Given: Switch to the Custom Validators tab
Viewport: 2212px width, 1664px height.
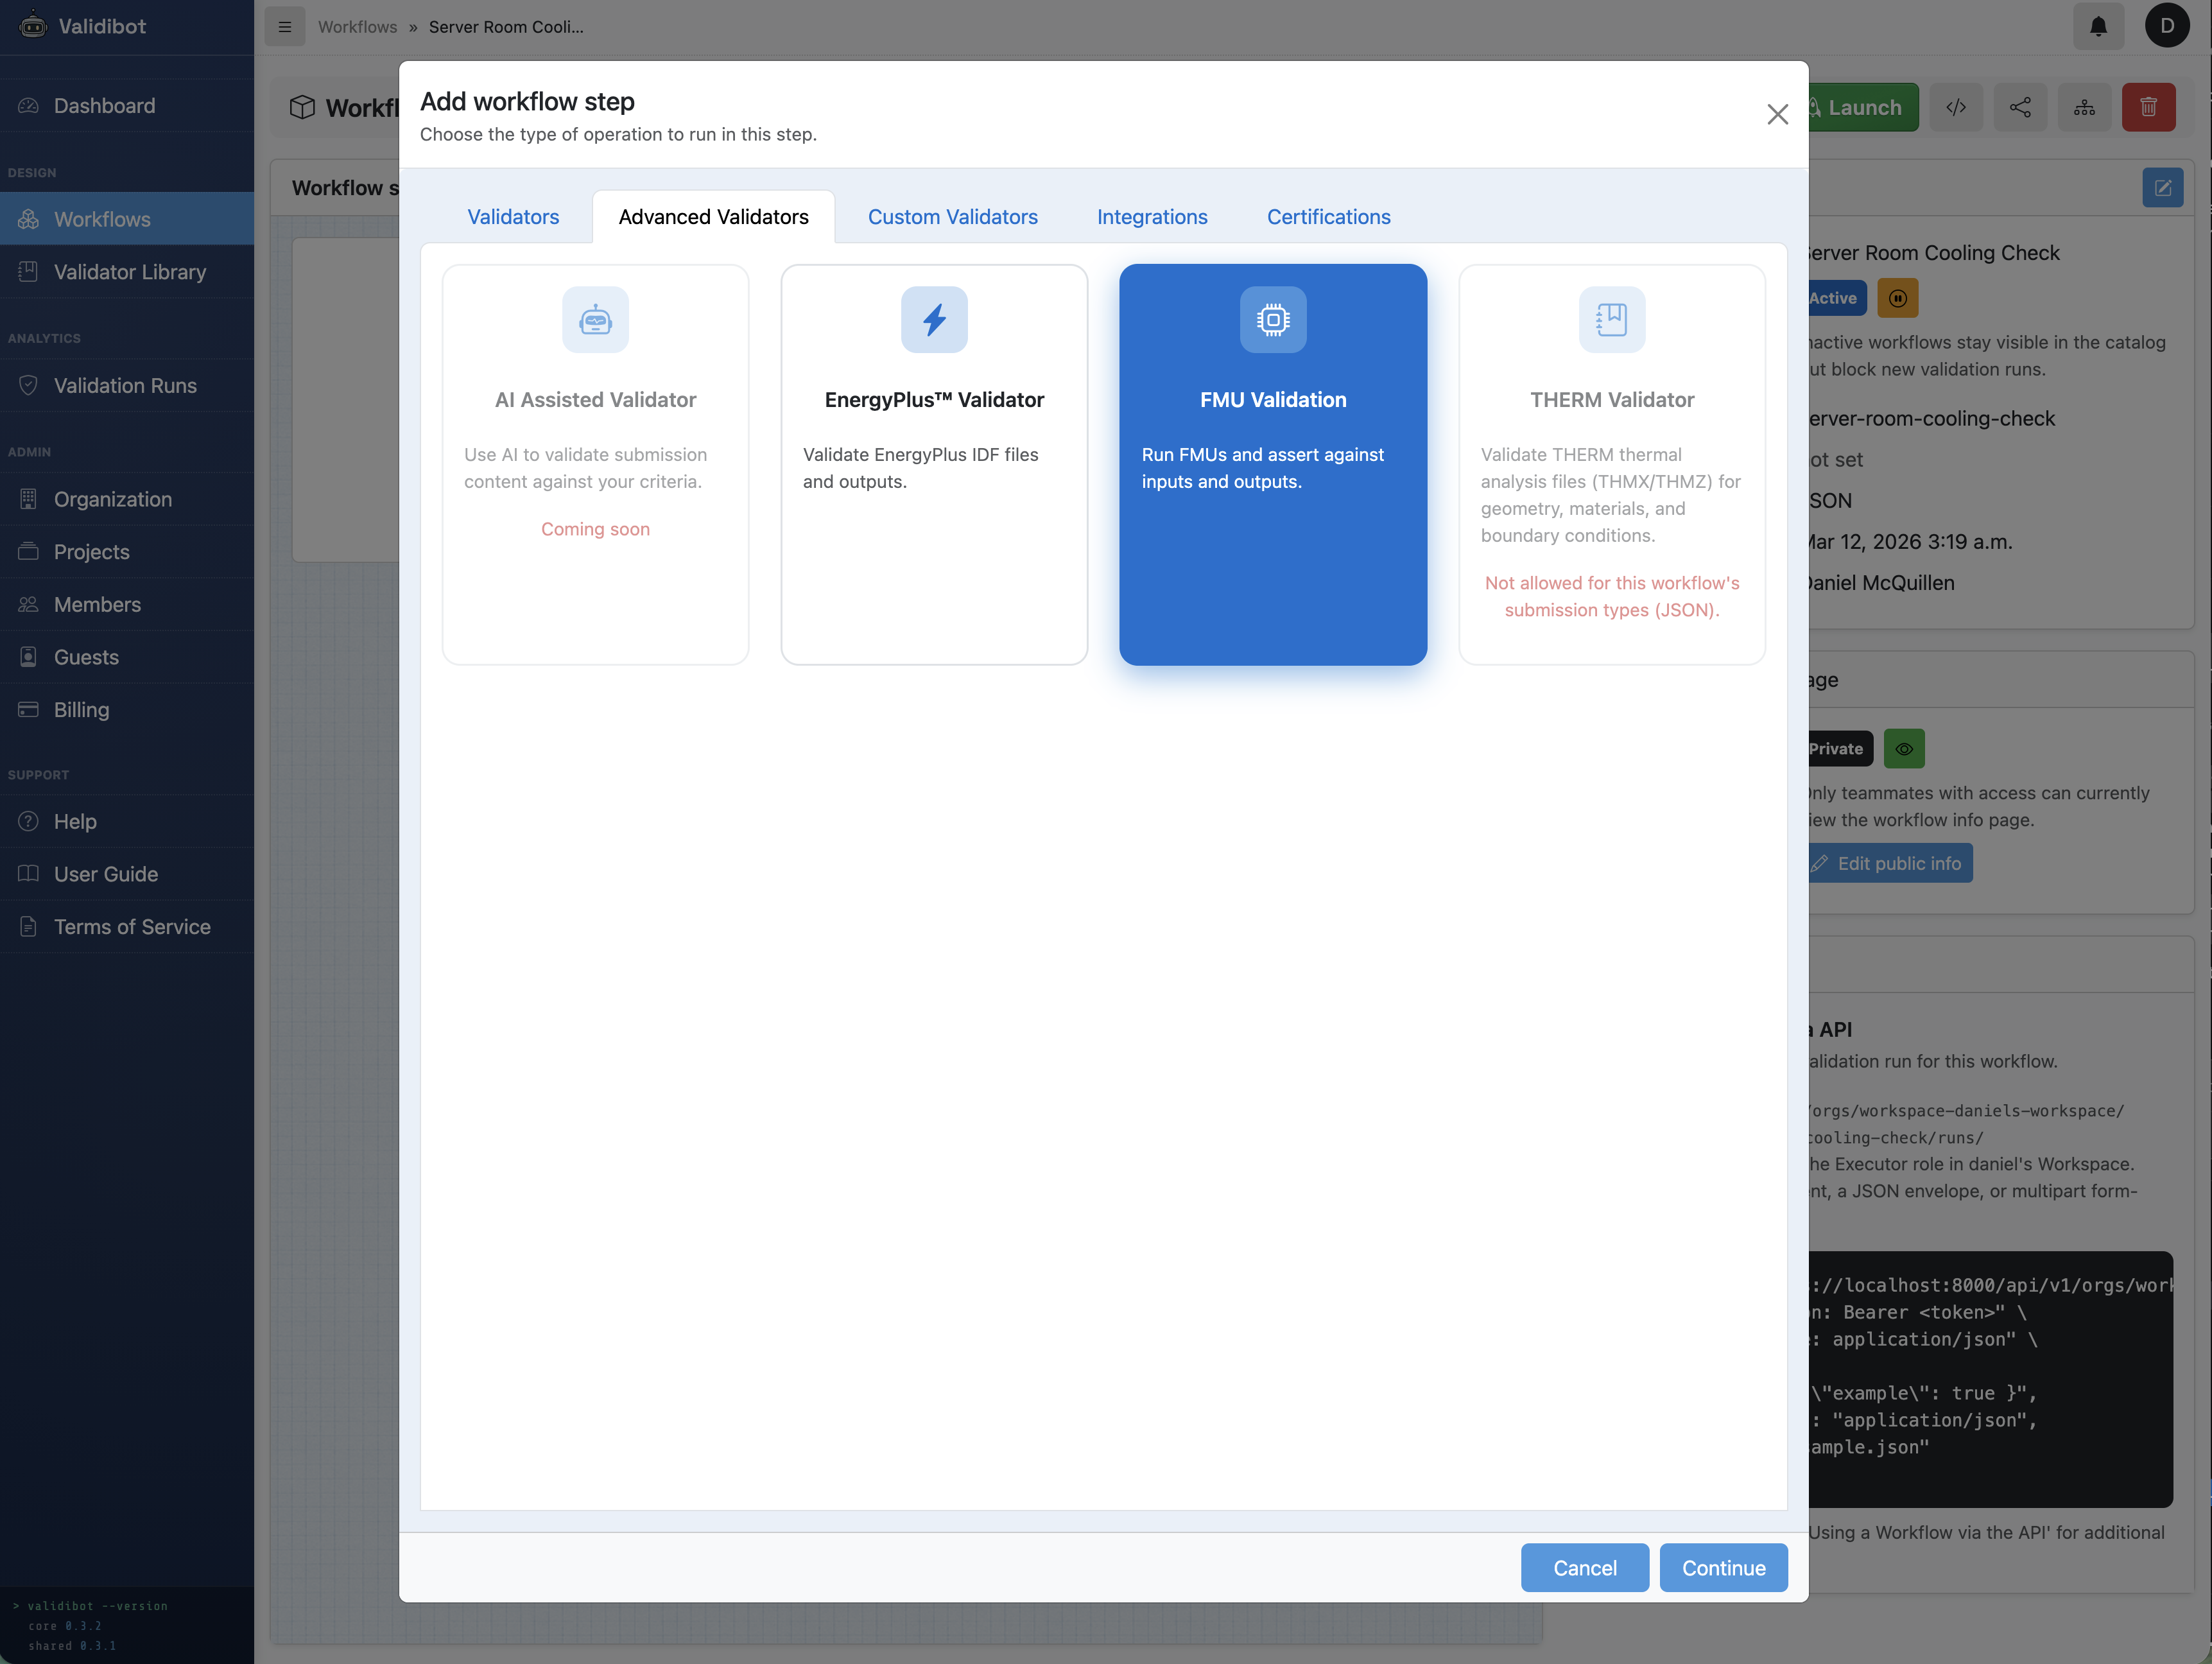Looking at the screenshot, I should (x=952, y=217).
